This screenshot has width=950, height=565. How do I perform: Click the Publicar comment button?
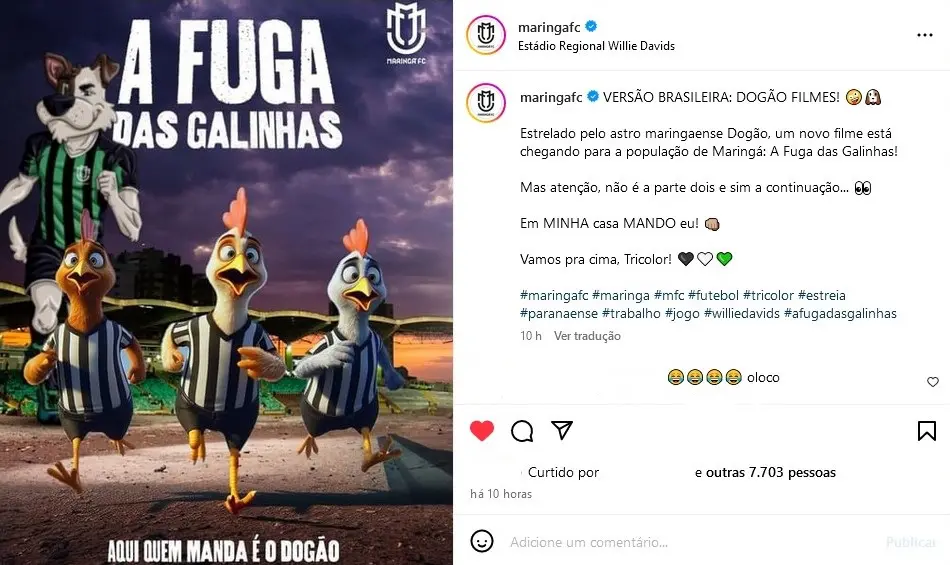[911, 542]
